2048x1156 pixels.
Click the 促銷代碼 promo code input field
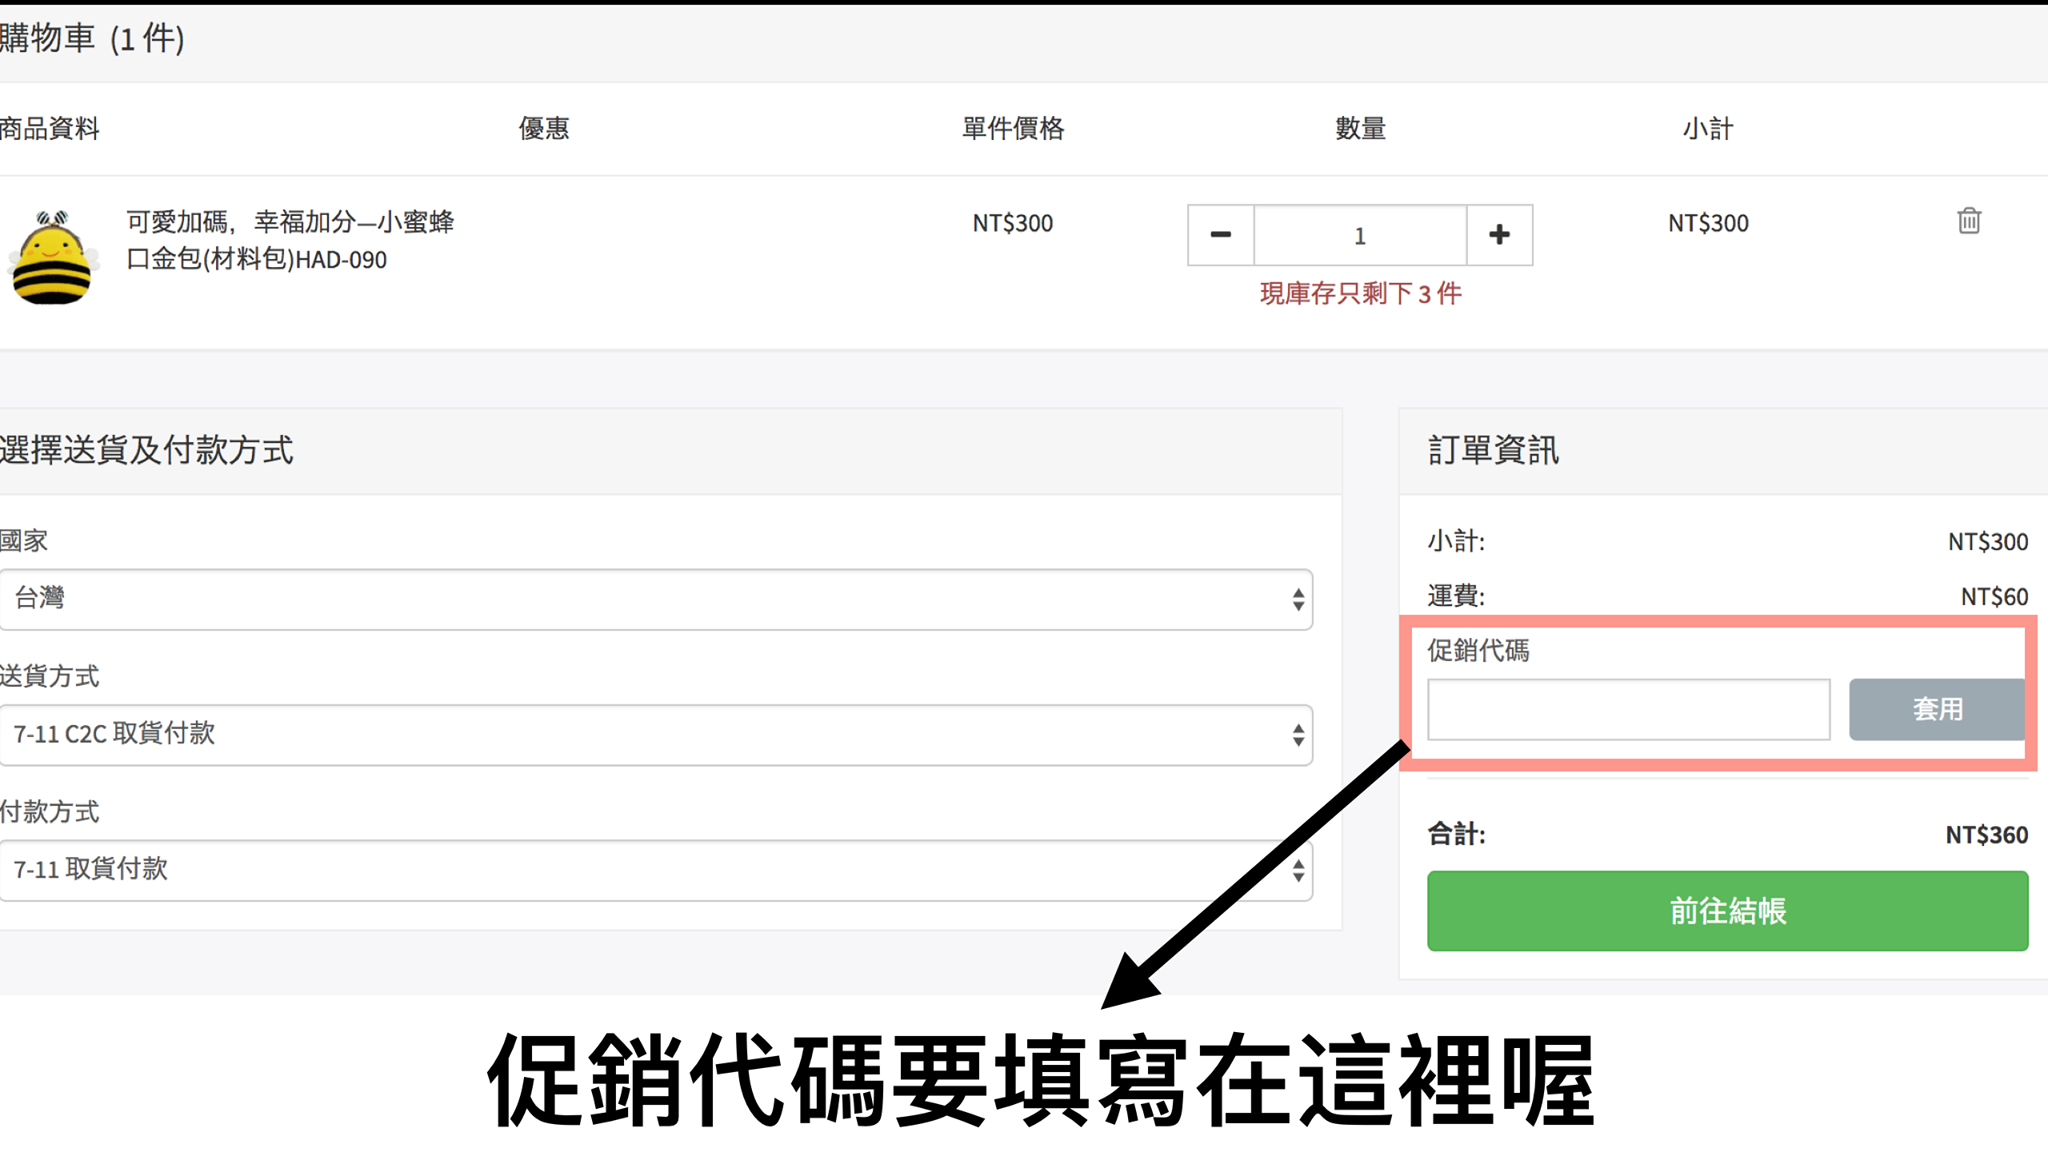pyautogui.click(x=1628, y=710)
